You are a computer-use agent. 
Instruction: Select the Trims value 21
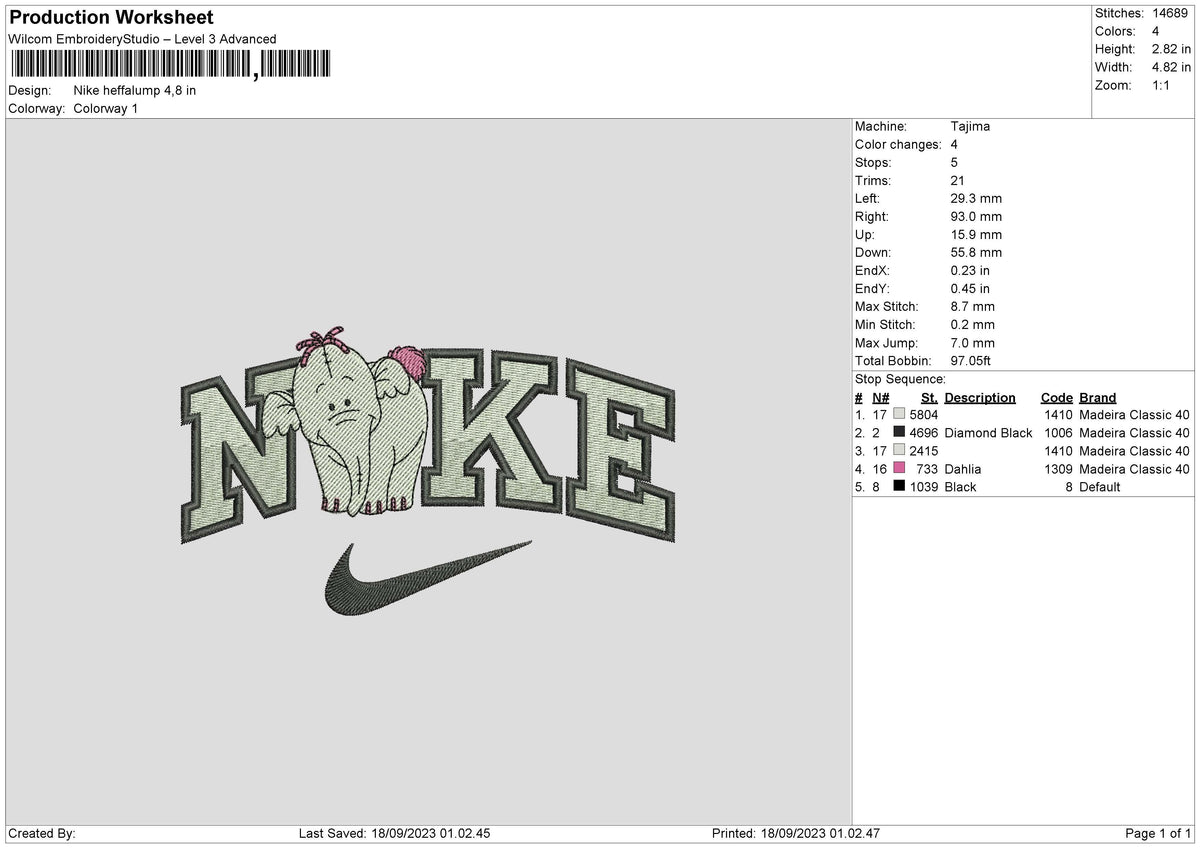(x=958, y=181)
